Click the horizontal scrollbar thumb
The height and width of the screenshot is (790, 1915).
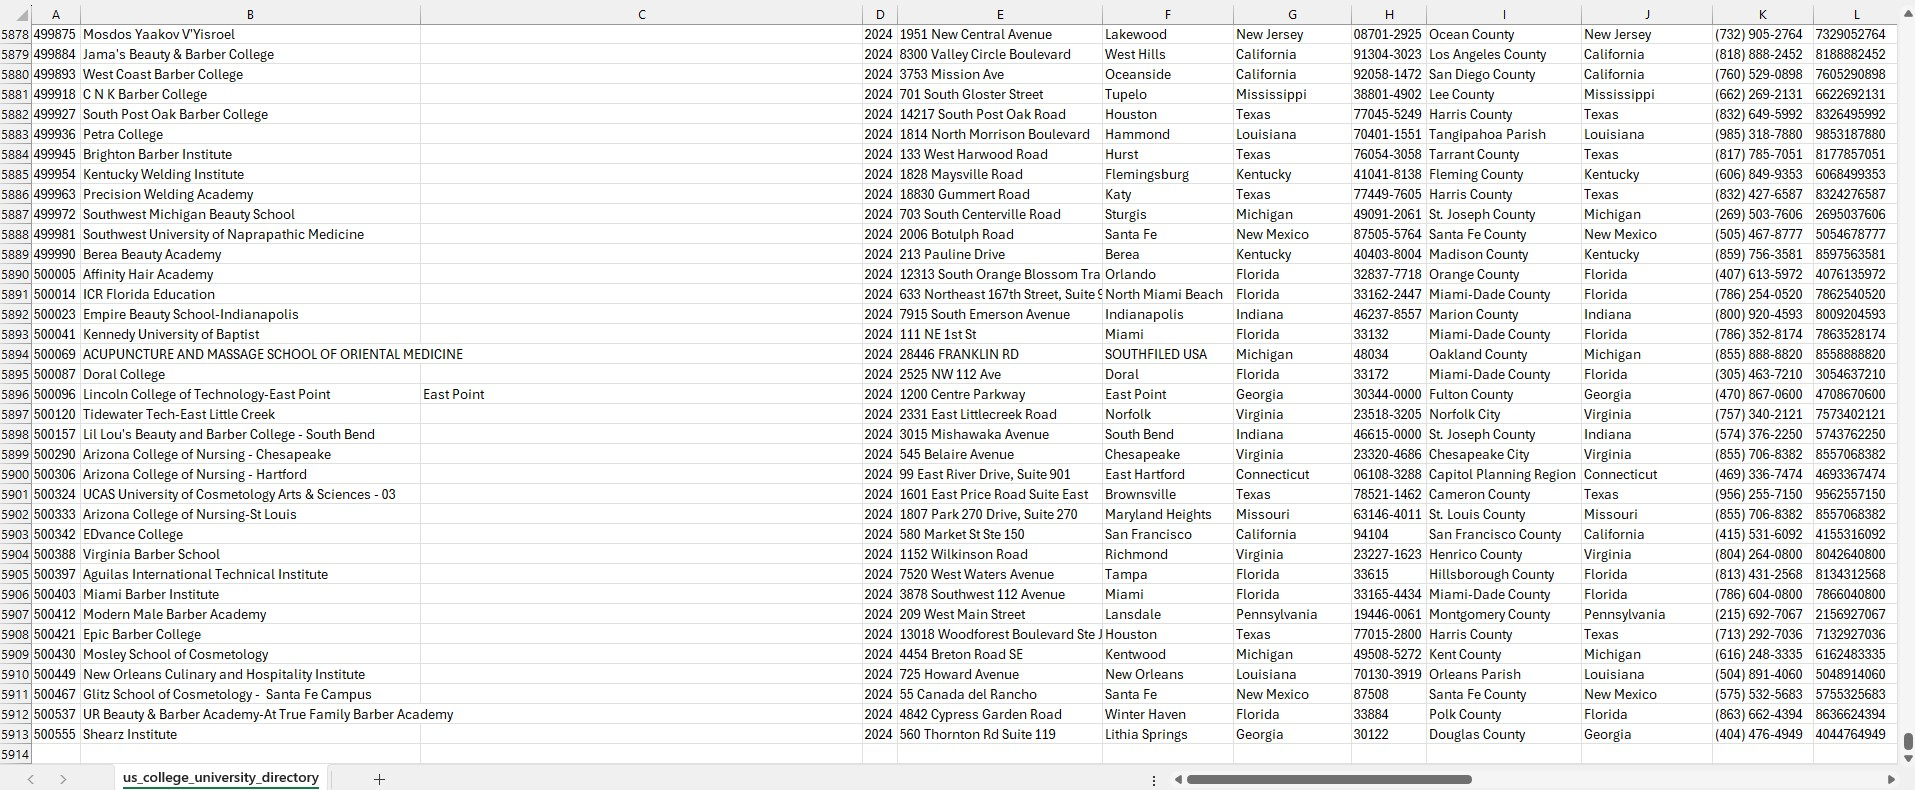click(1328, 779)
